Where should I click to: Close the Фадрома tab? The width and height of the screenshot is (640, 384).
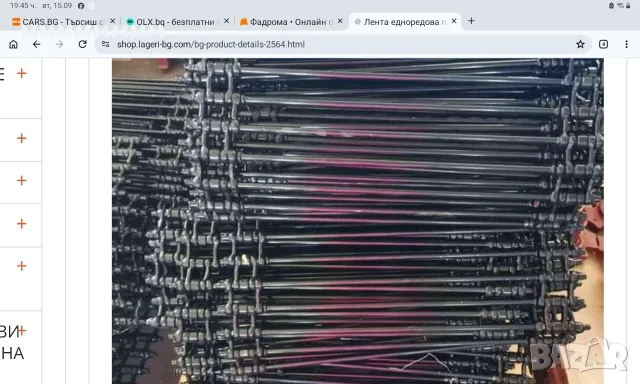pos(340,21)
